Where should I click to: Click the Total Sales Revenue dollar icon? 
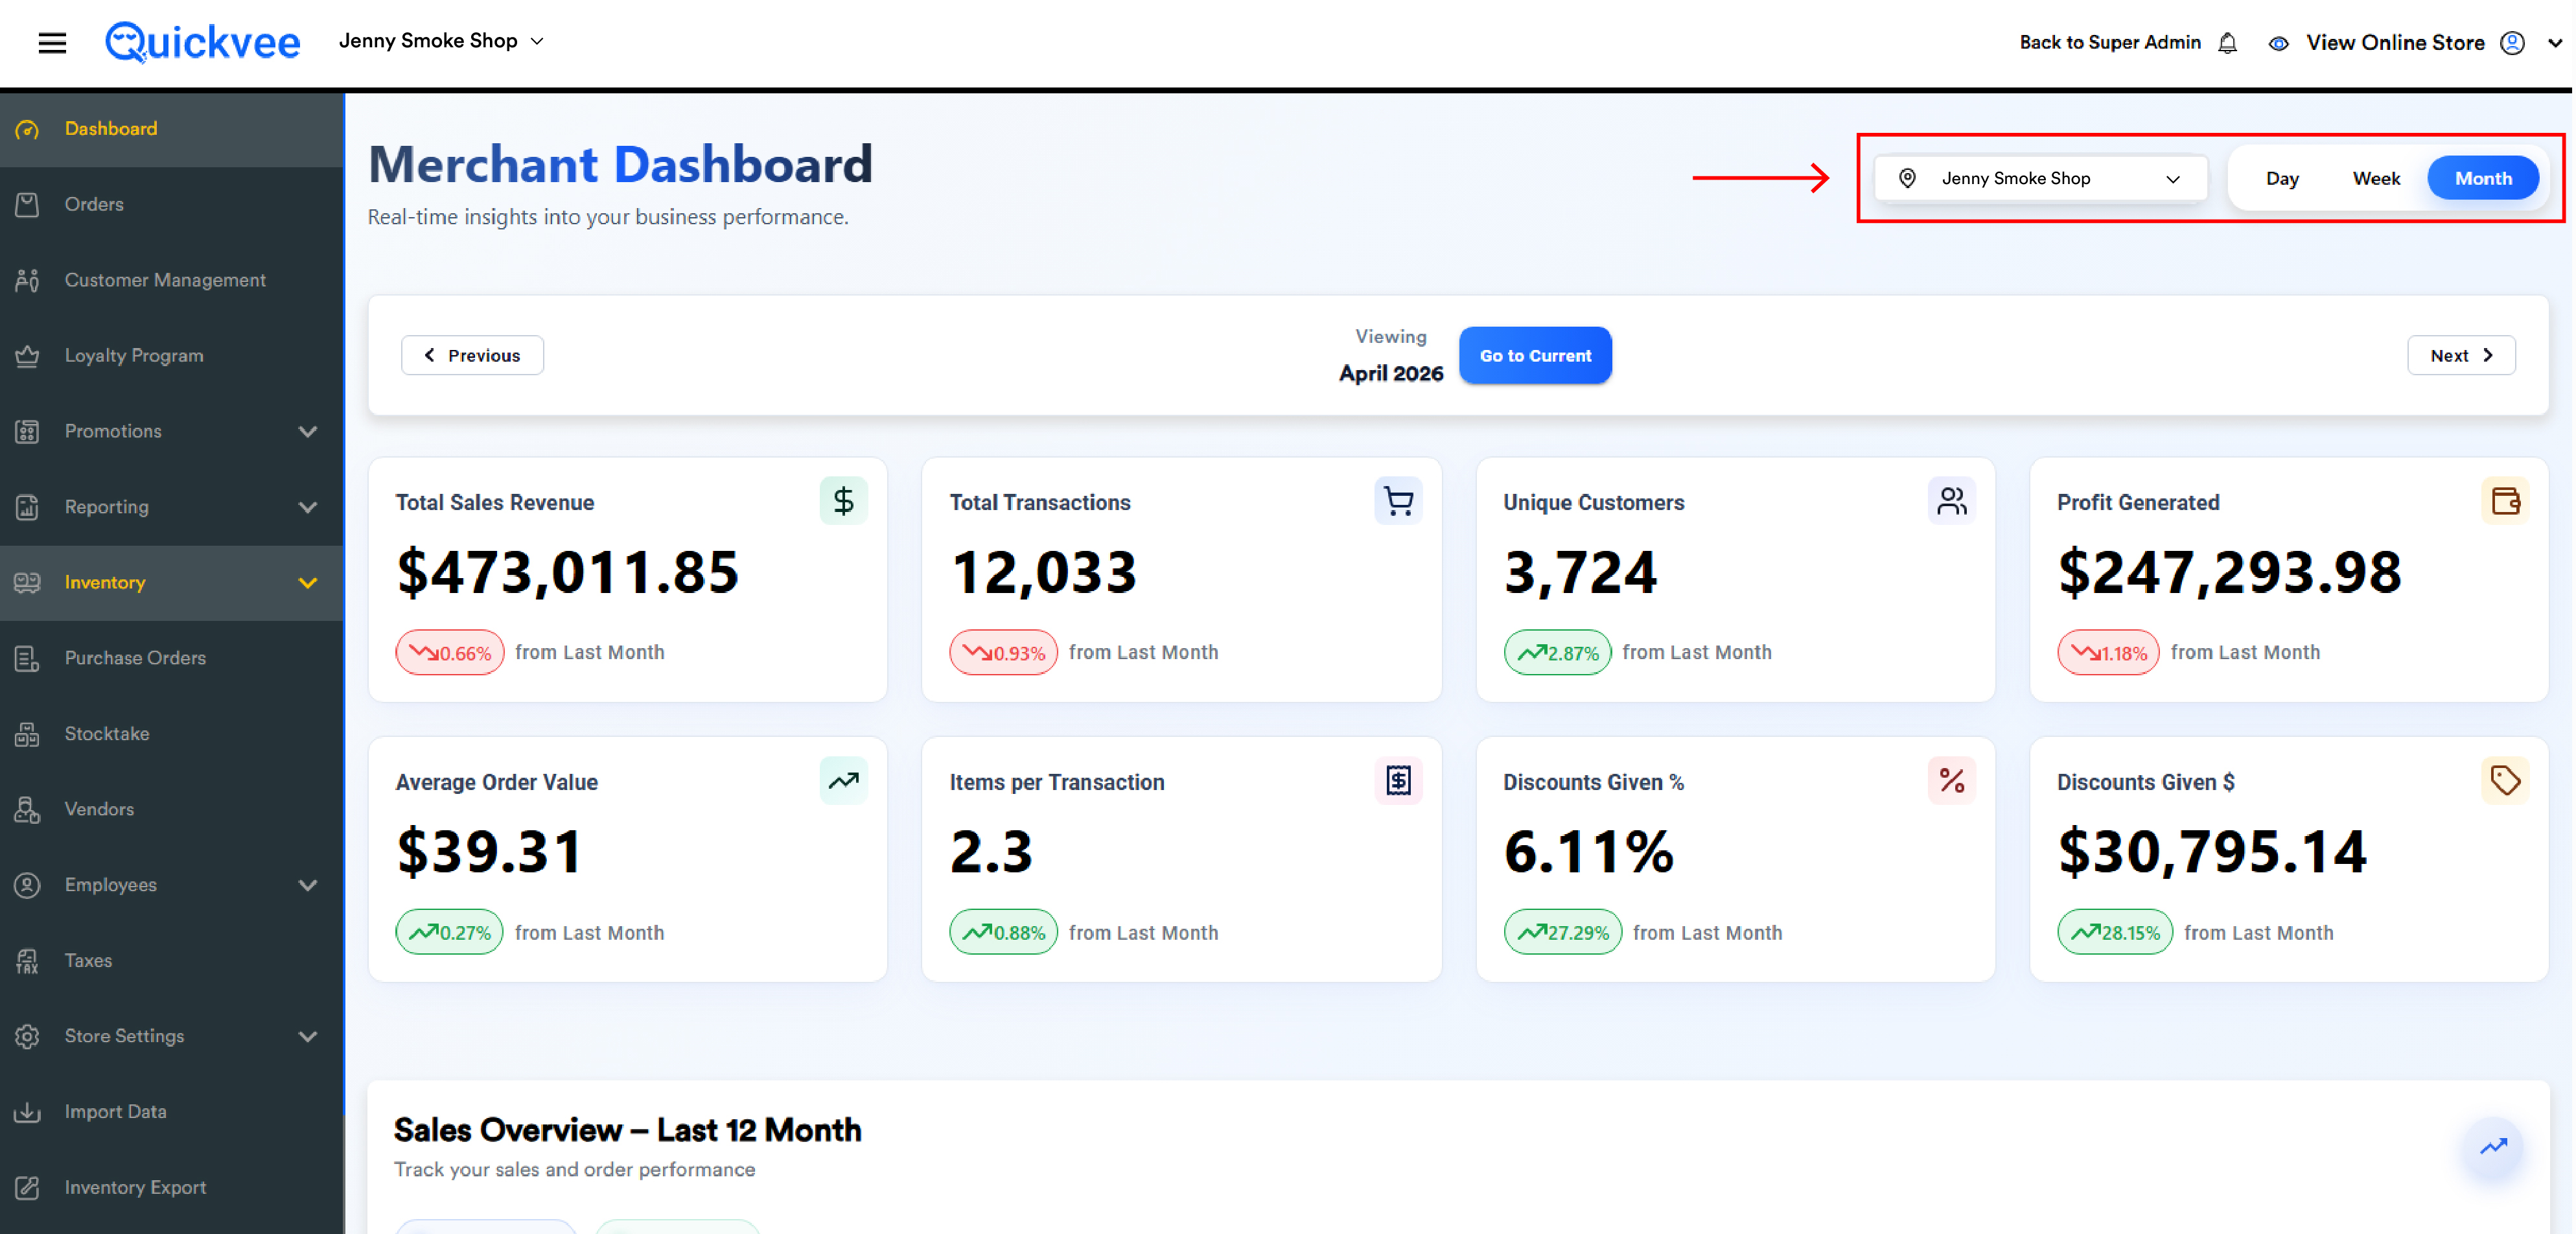[843, 500]
